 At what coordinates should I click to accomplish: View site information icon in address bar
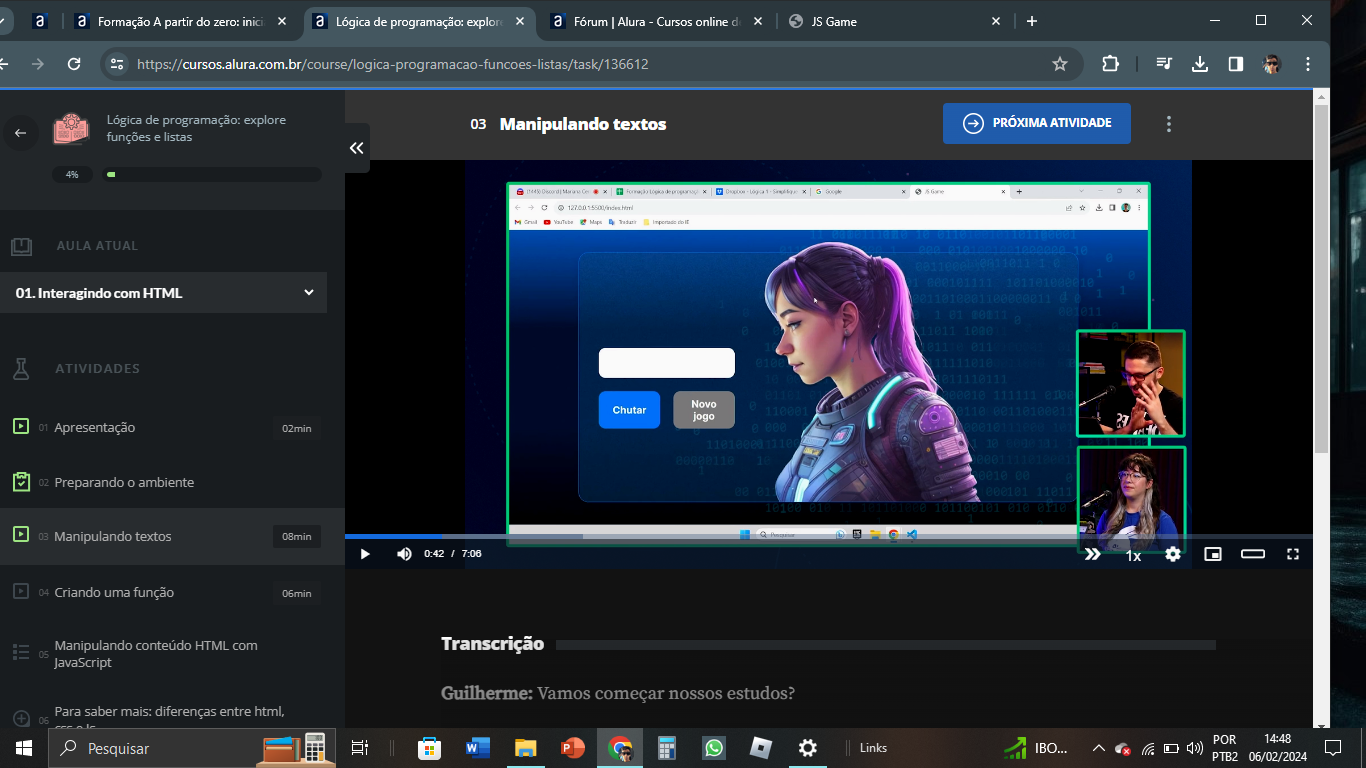(x=117, y=64)
